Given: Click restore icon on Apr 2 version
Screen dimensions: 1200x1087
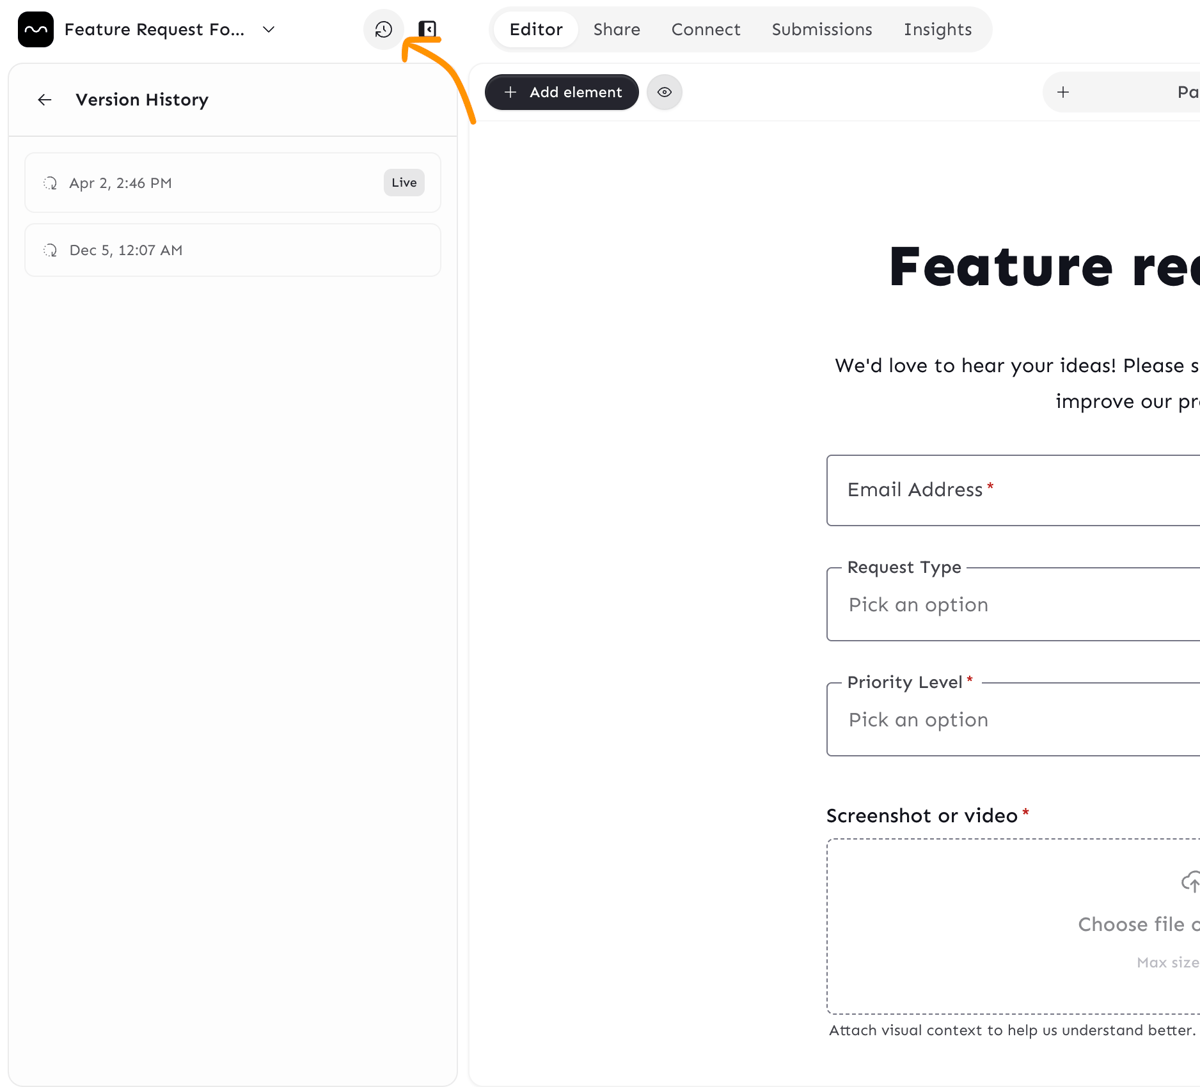Looking at the screenshot, I should coord(50,183).
